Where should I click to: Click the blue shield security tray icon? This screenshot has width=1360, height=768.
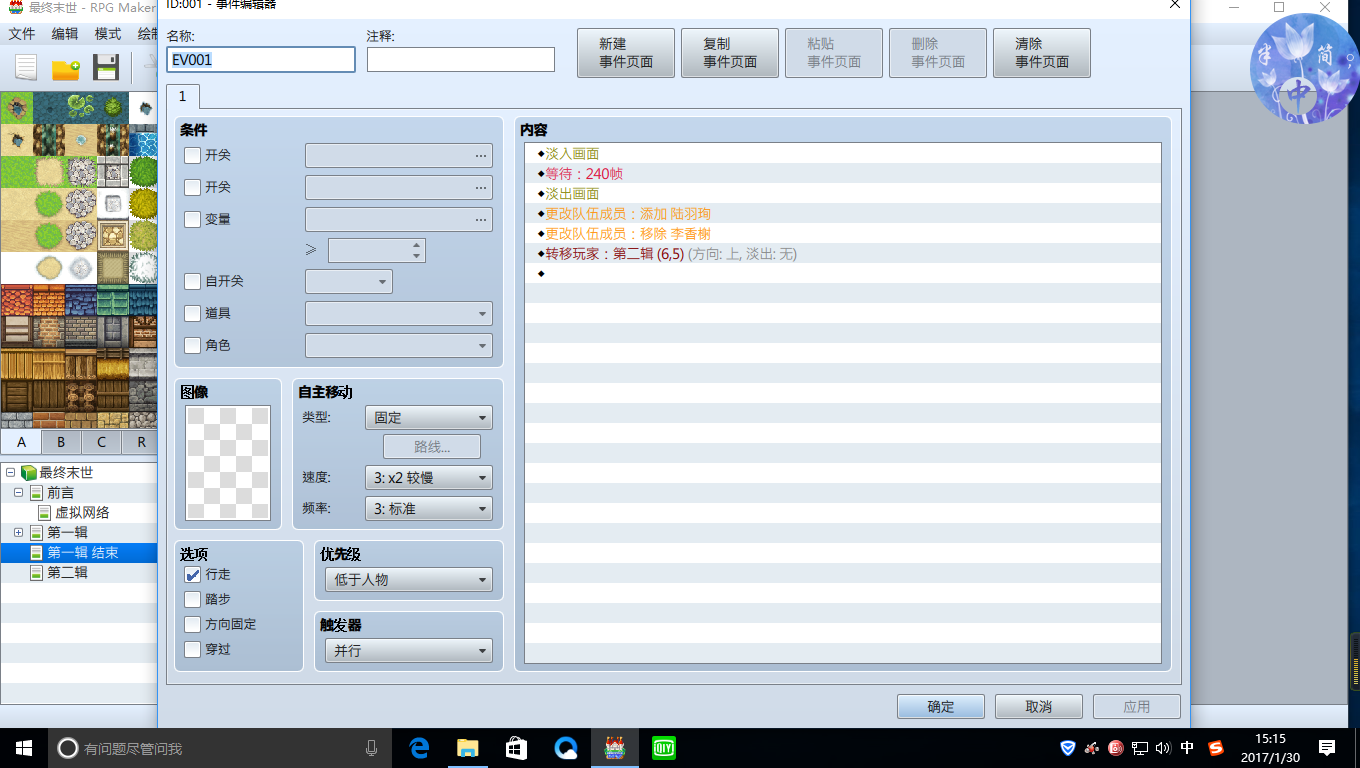pos(1068,747)
